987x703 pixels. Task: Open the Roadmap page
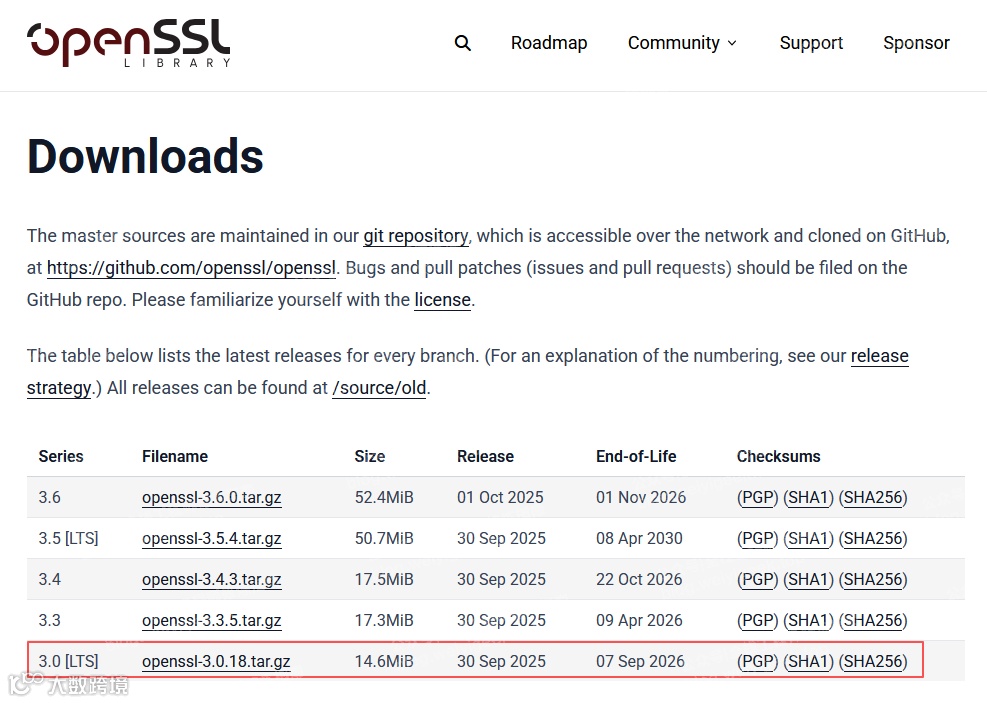pos(549,43)
